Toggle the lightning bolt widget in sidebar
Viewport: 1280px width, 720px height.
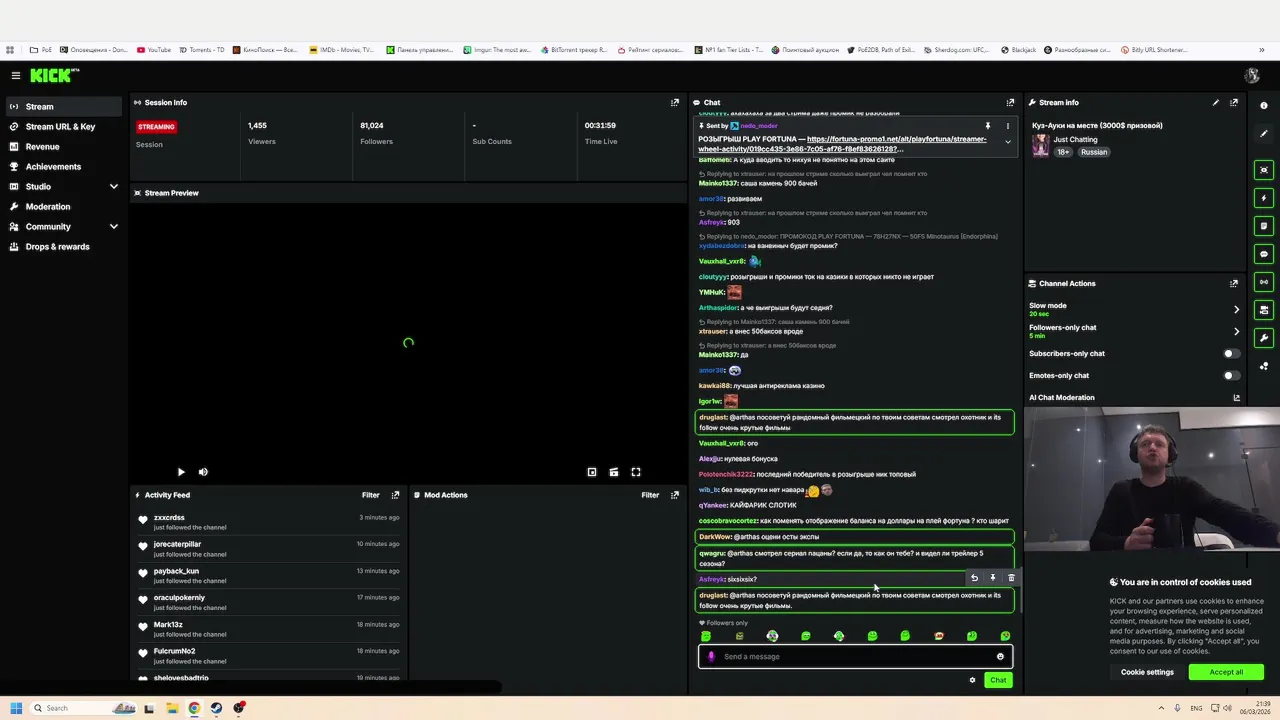(1264, 198)
